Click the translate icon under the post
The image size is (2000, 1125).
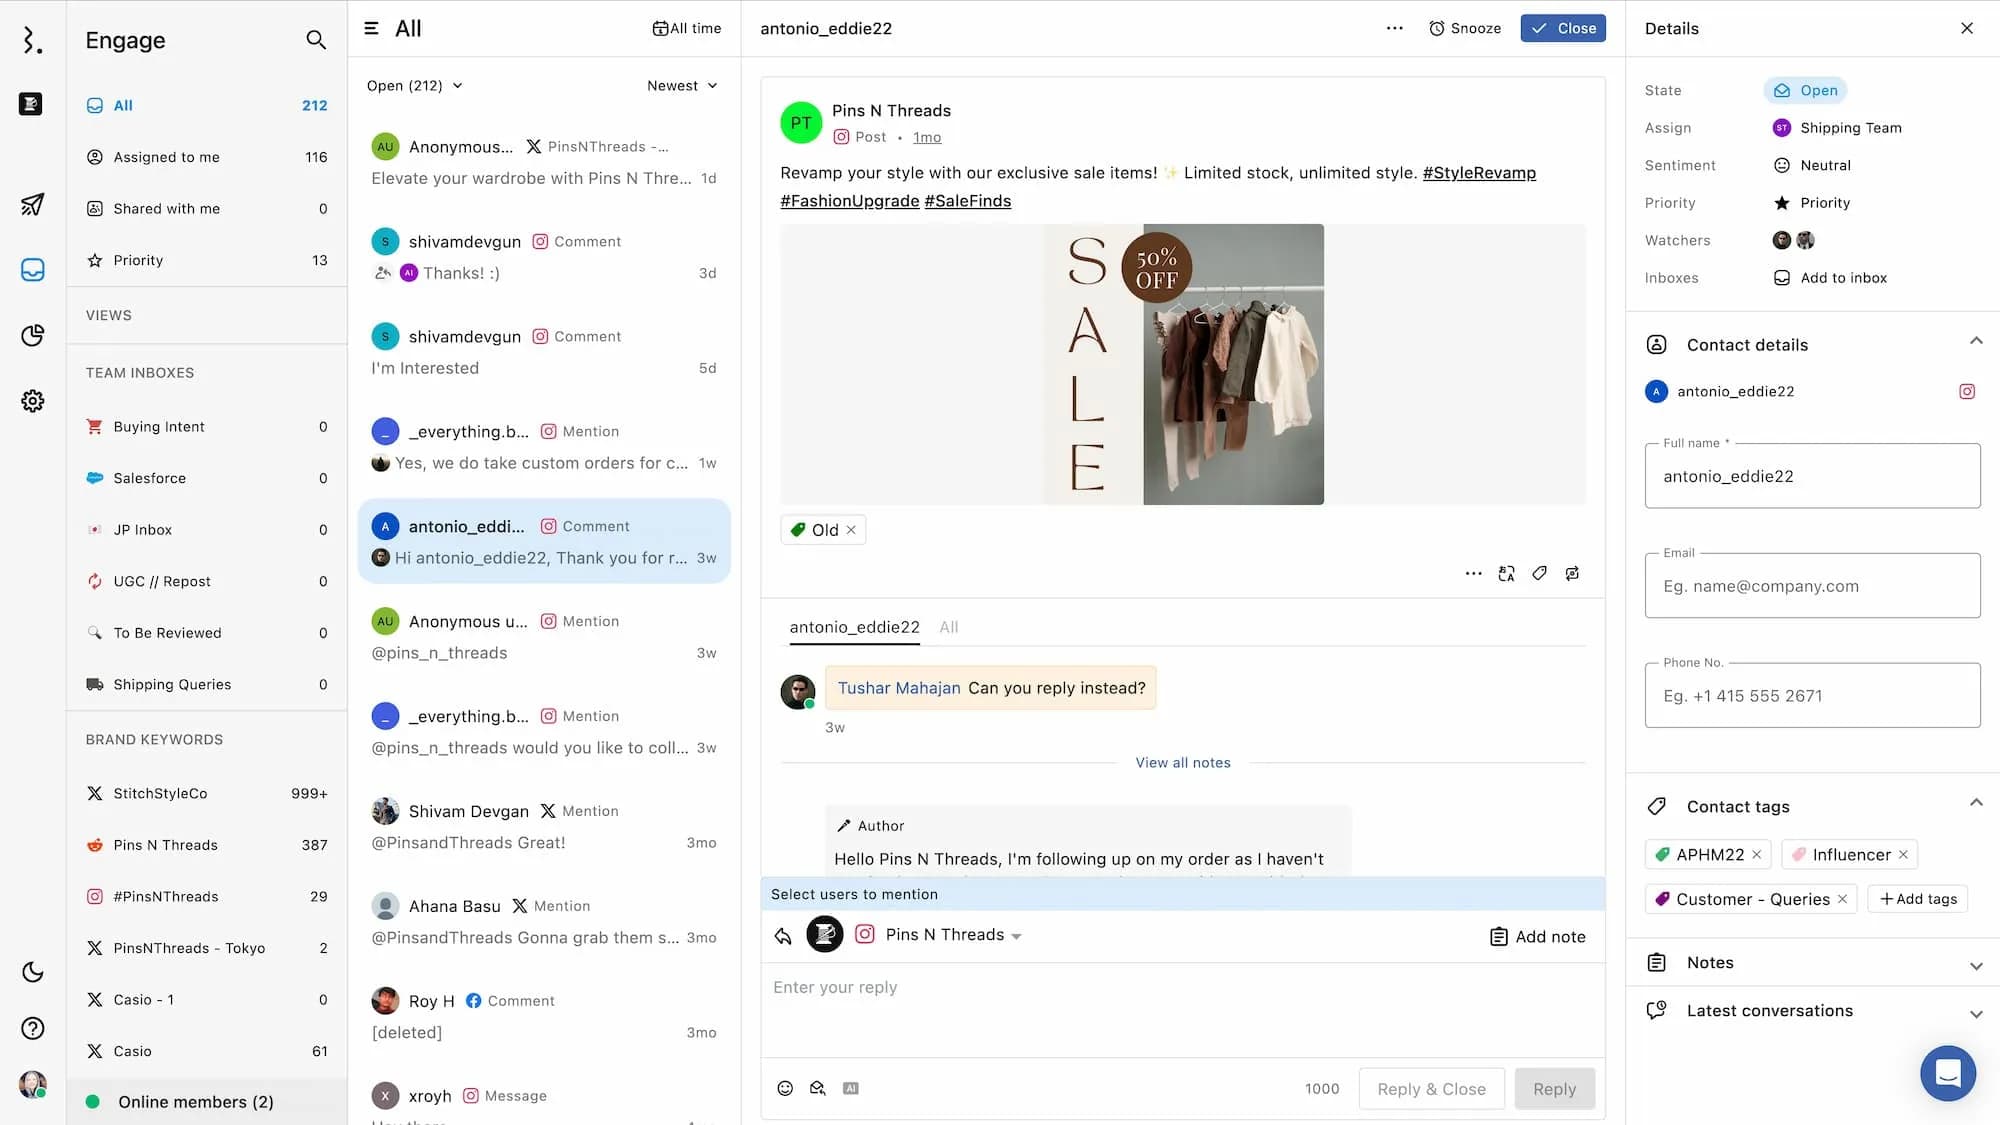[1506, 573]
